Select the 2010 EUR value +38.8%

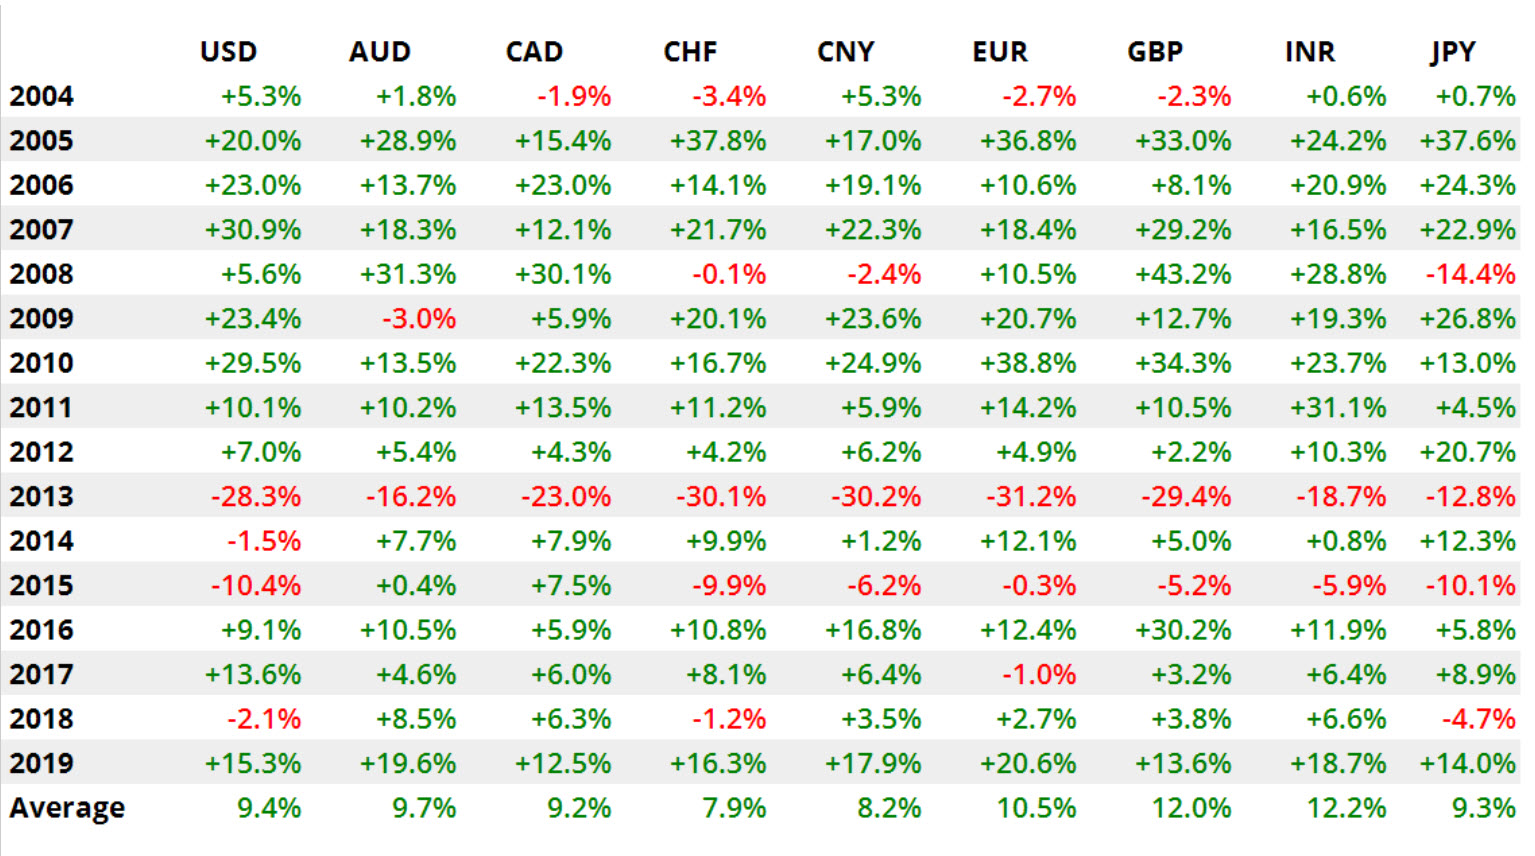coord(1028,363)
